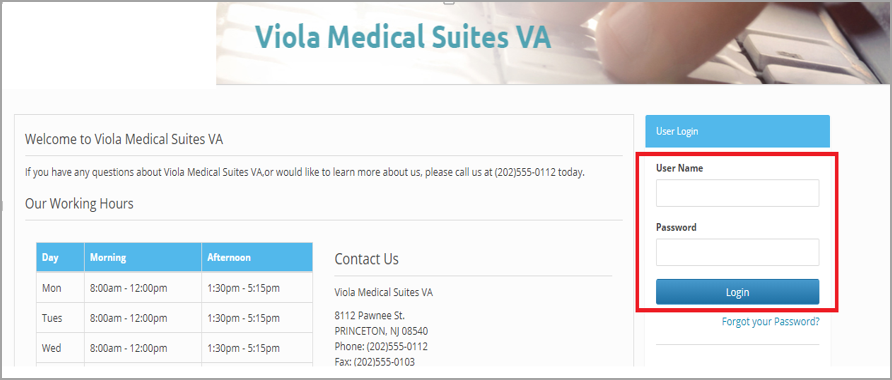892x380 pixels.
Task: Click the 8112 Pawnee St. address line
Action: click(x=370, y=316)
